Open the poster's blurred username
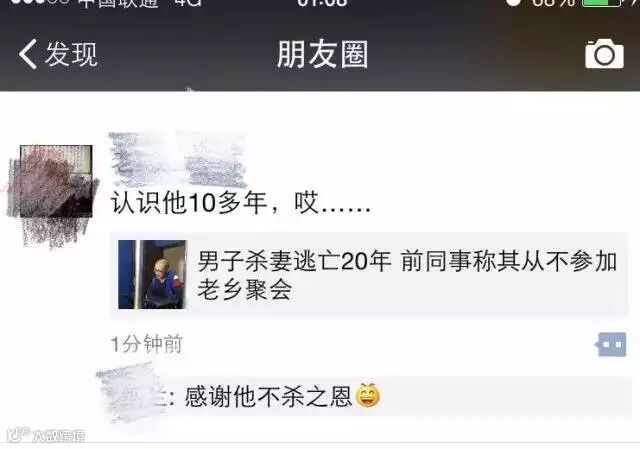 [178, 160]
